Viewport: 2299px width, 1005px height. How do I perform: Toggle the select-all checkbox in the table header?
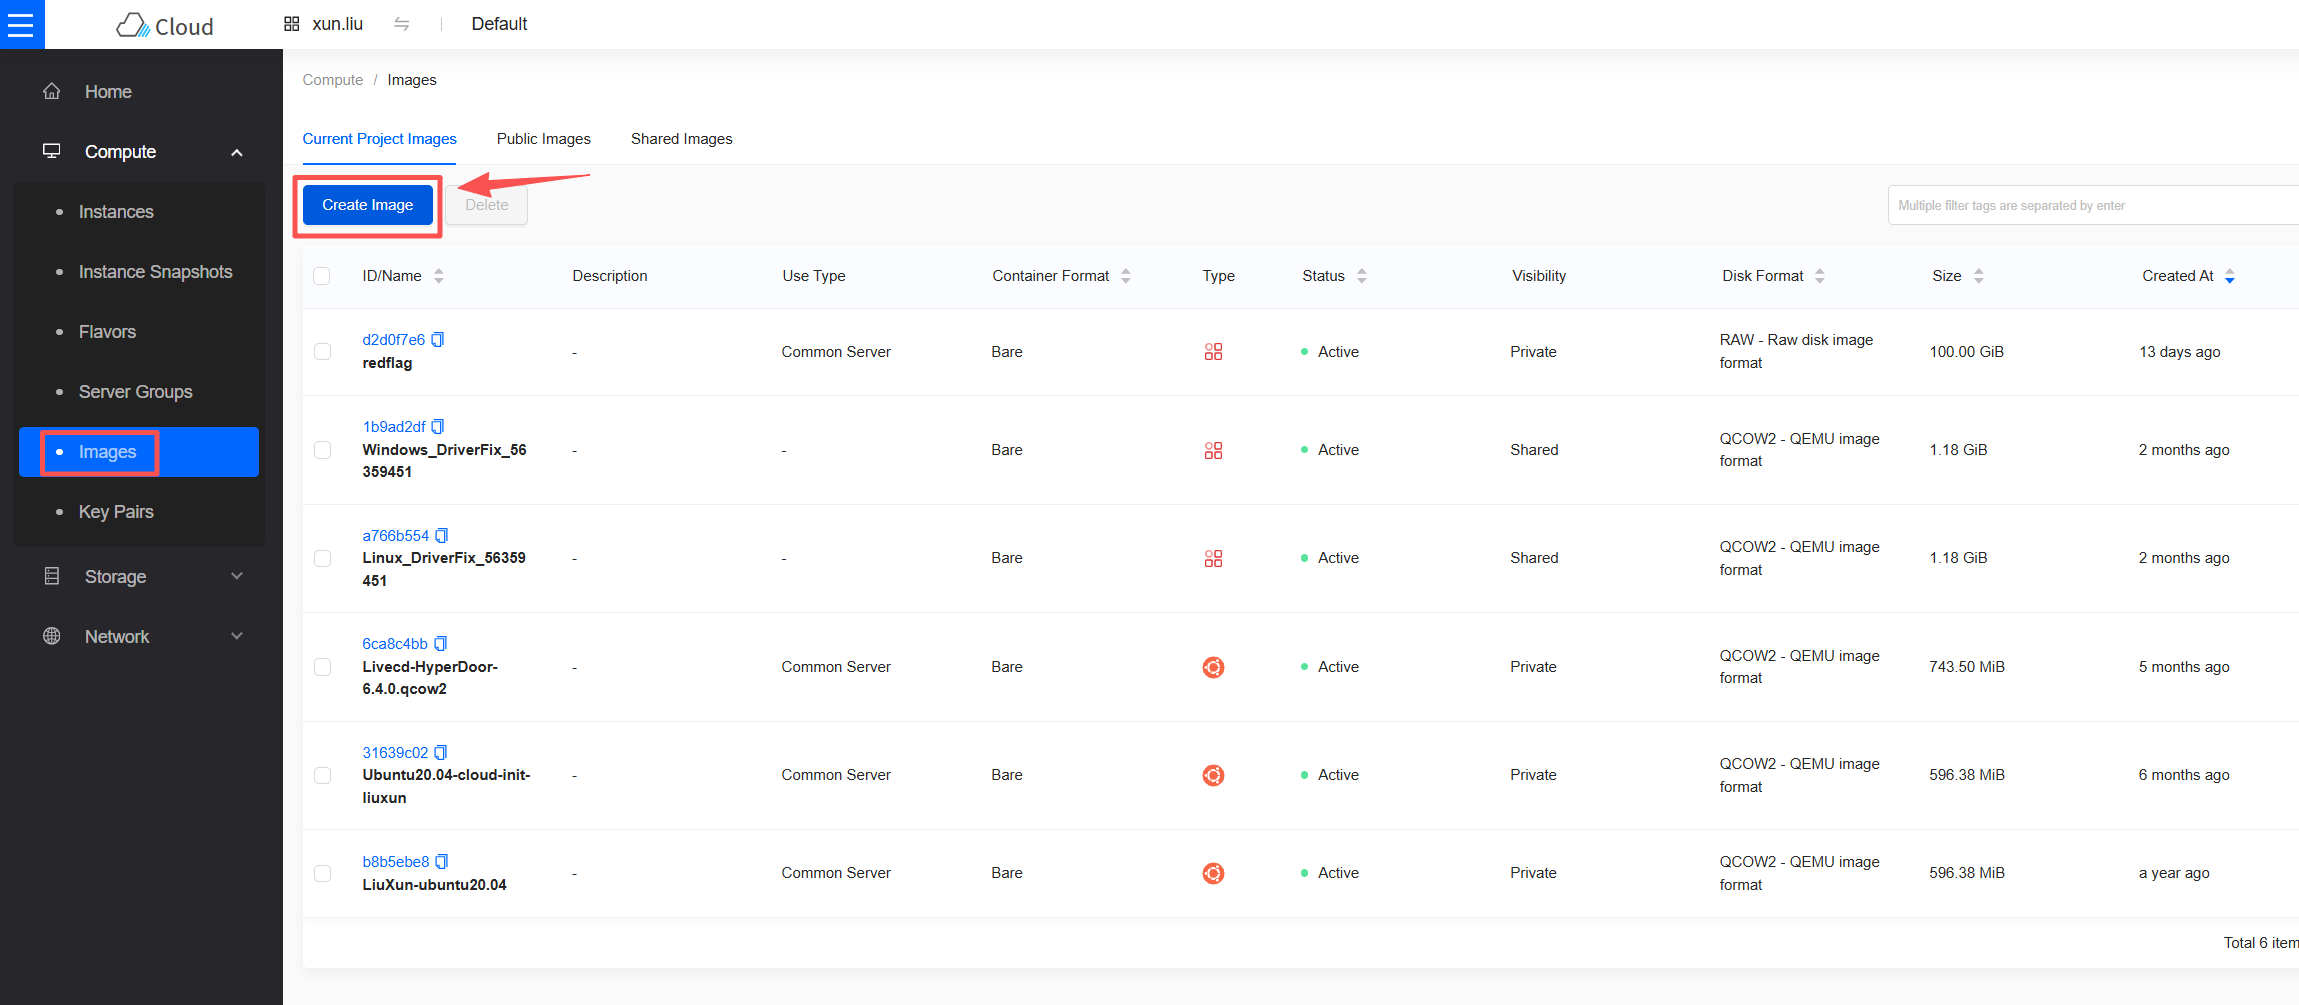coord(321,275)
